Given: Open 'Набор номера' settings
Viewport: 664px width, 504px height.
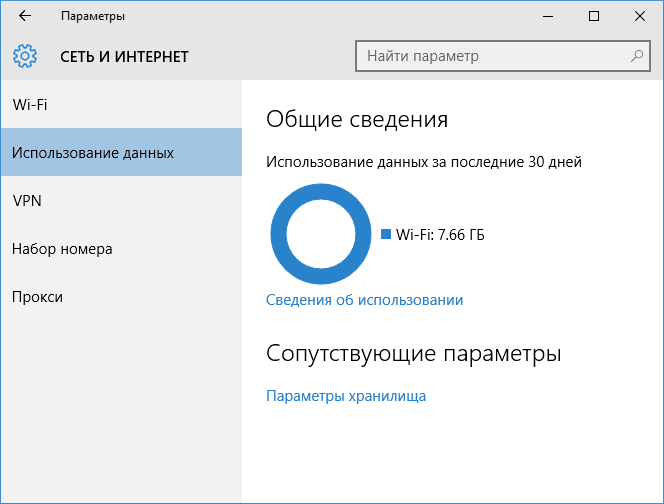Looking at the screenshot, I should 121,249.
